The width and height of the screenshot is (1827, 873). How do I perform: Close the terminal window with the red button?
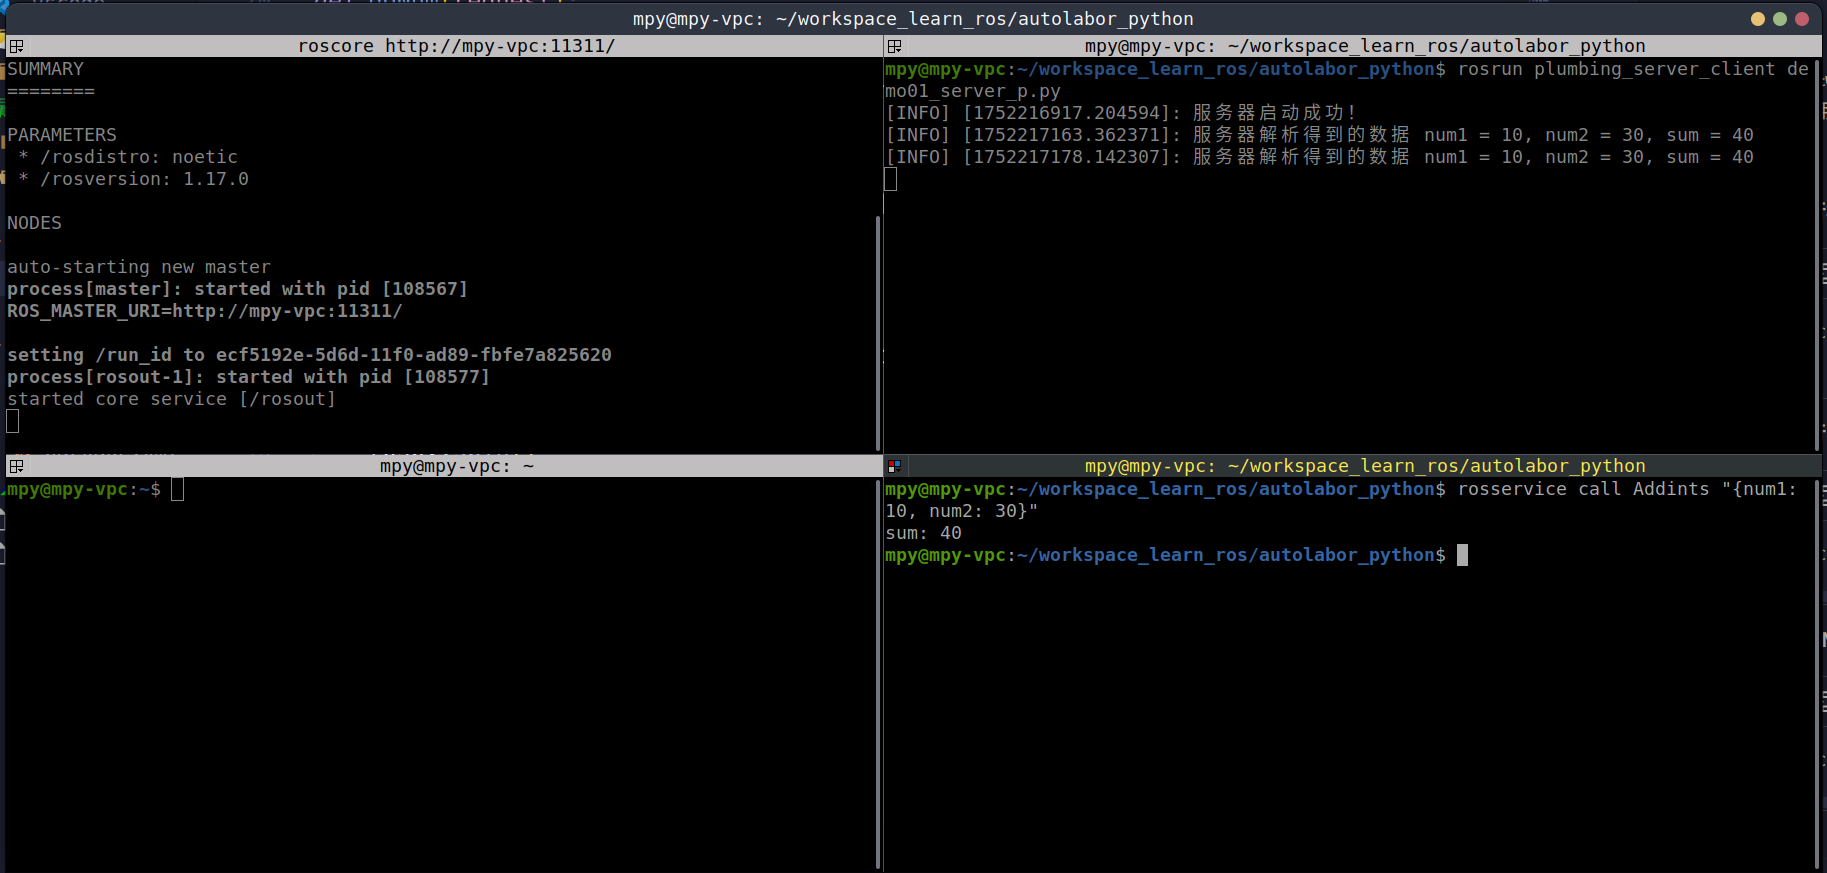[x=1801, y=19]
